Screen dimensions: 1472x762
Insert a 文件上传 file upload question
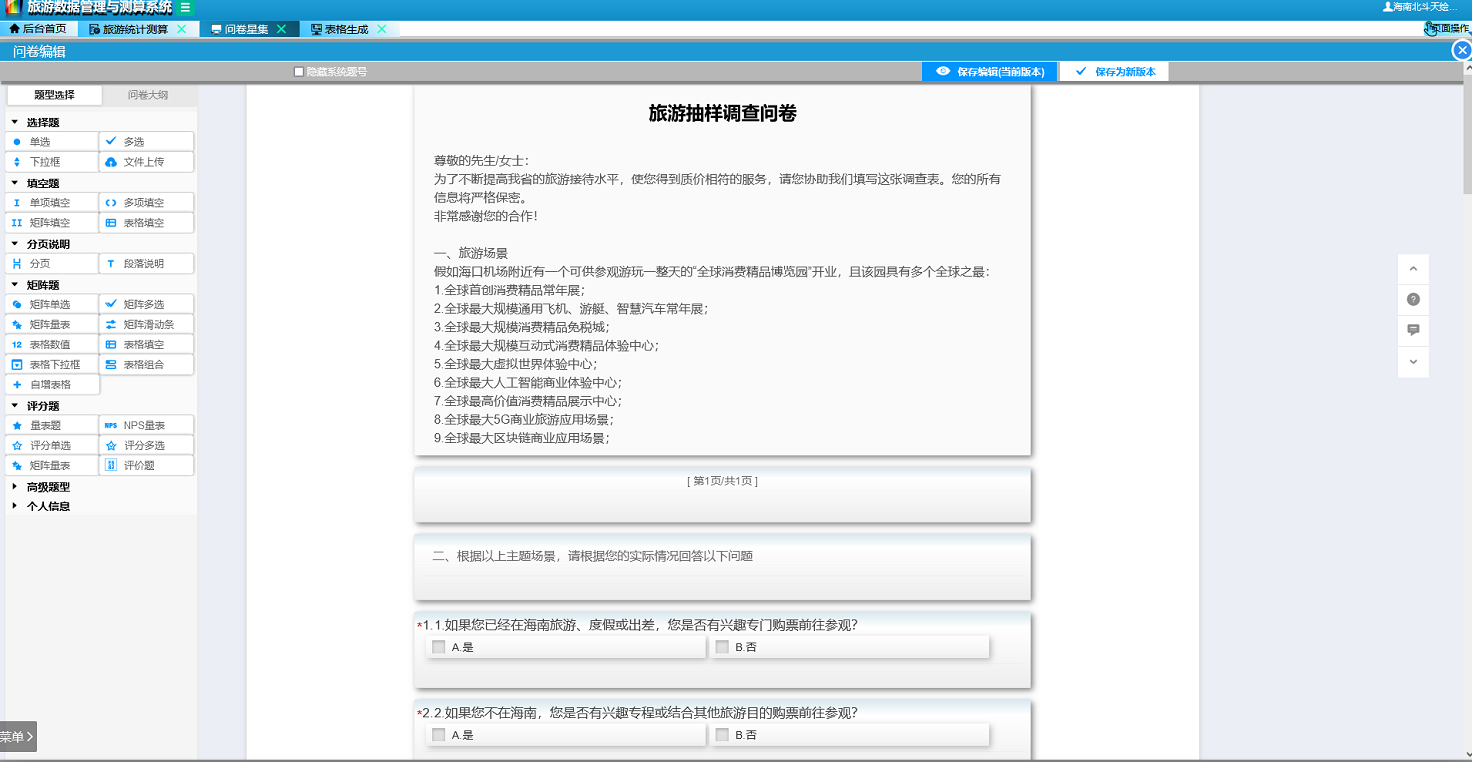[x=146, y=161]
